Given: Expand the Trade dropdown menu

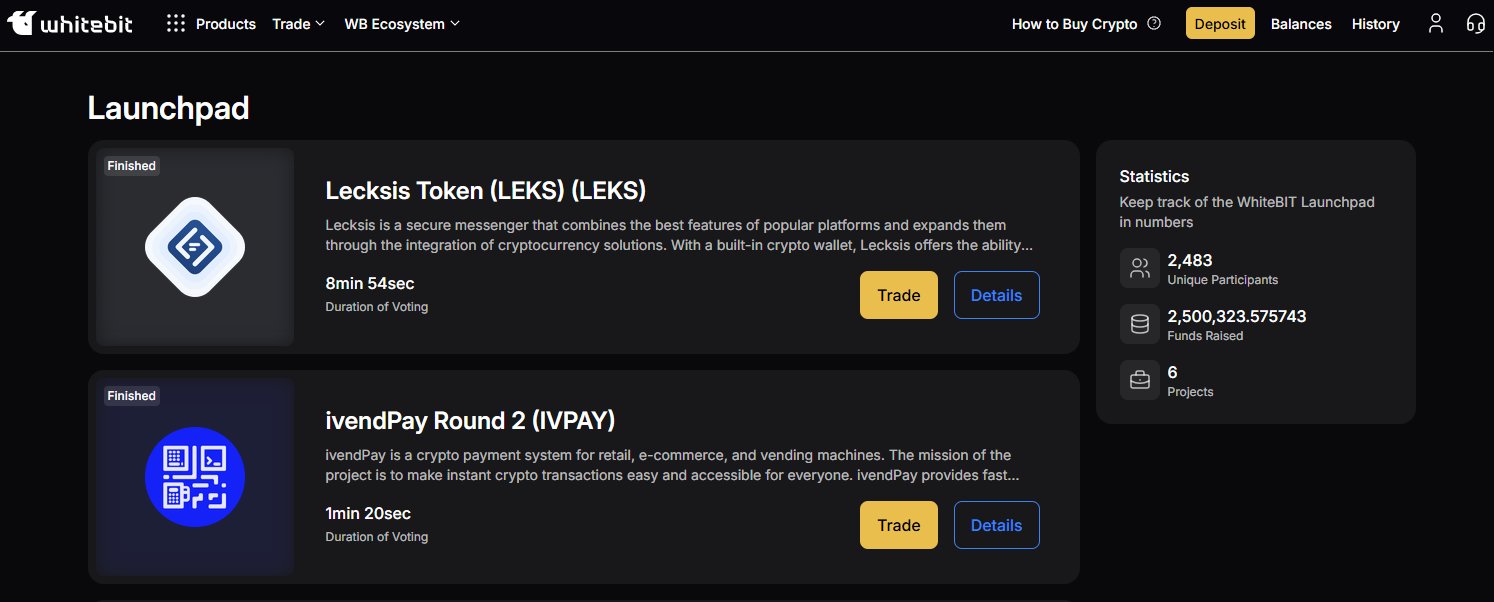Looking at the screenshot, I should 298,23.
